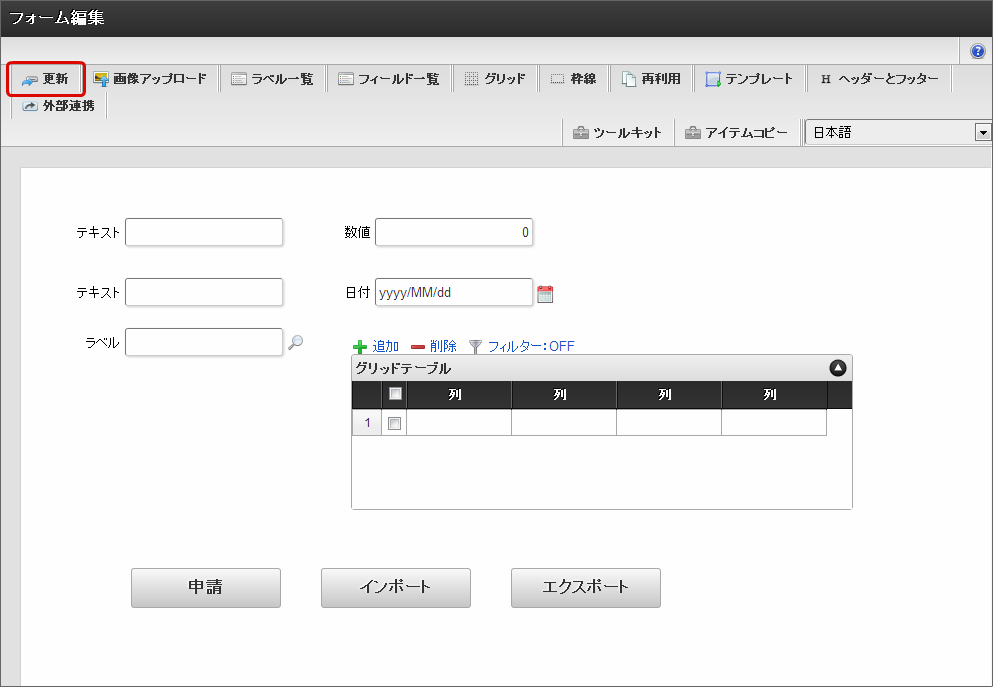The image size is (993, 687).
Task: Check the row 1 checkbox in grid
Action: coord(395,423)
